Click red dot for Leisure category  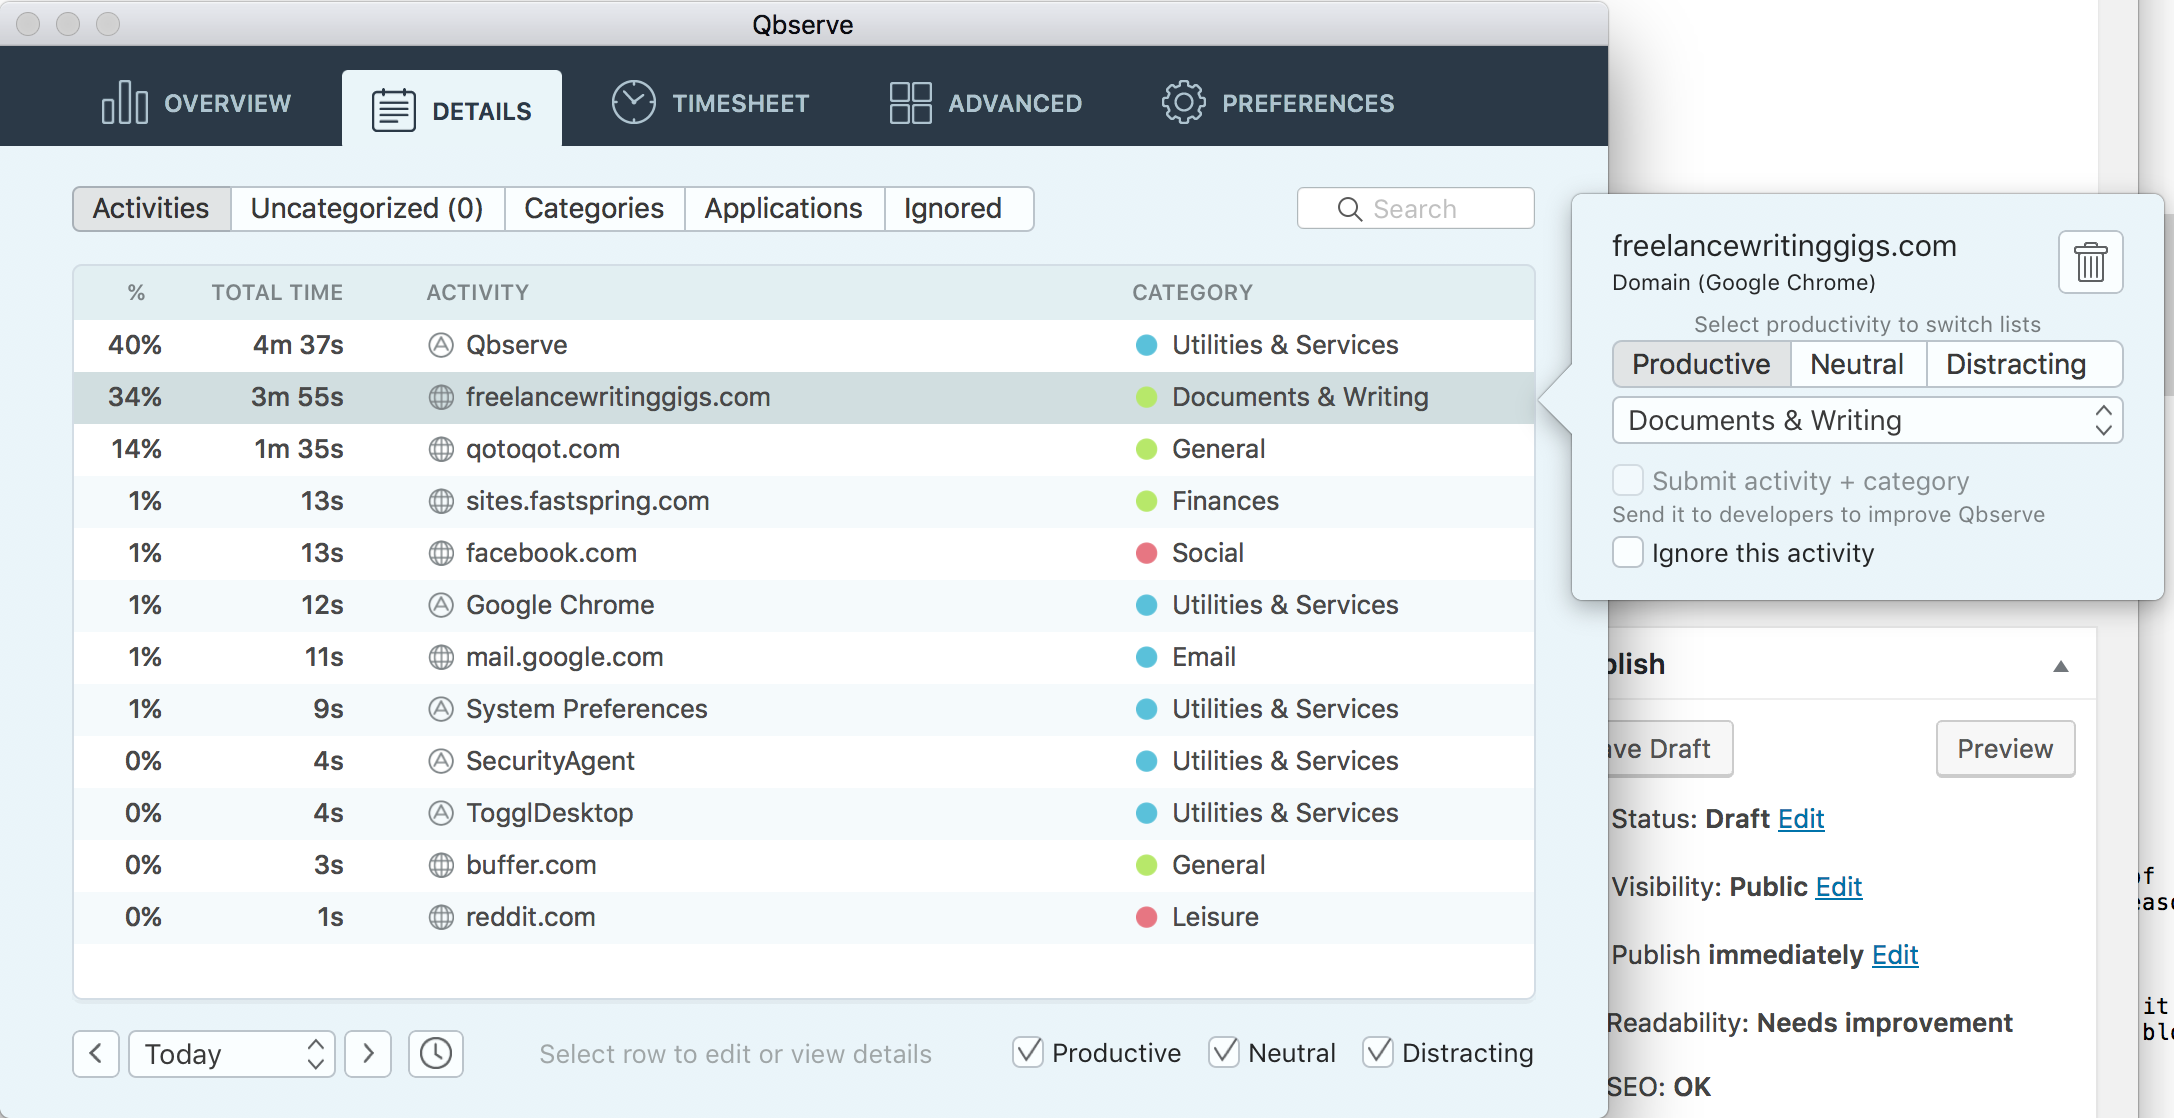point(1147,917)
